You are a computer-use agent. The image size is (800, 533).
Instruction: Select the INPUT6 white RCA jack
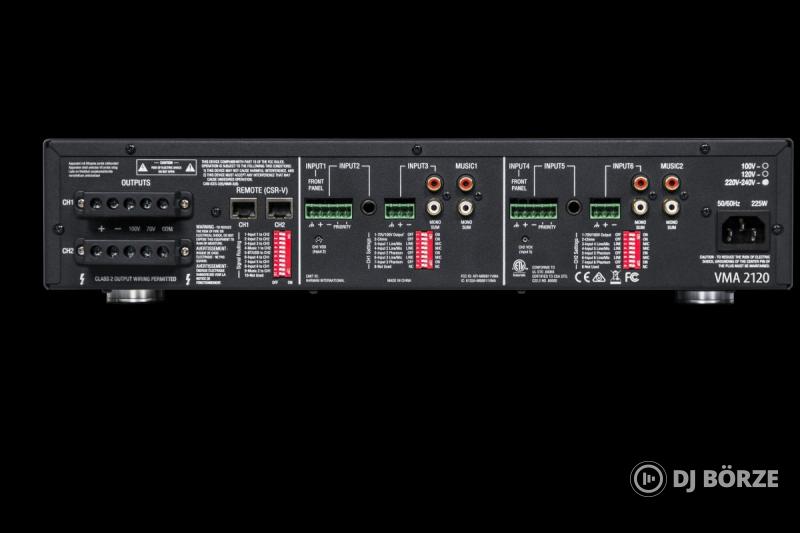(x=640, y=207)
